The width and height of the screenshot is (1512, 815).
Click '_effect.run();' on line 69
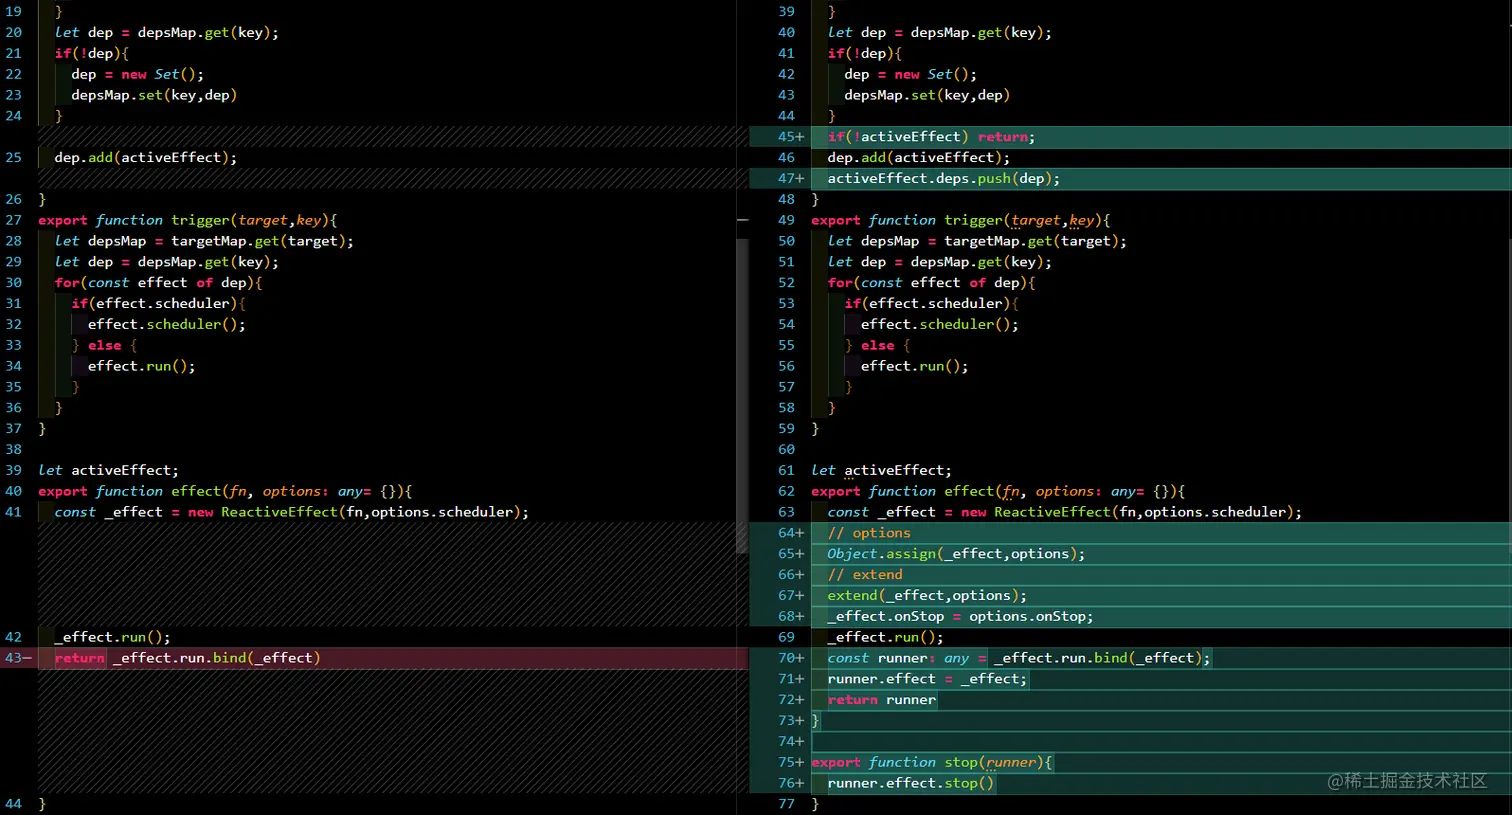(x=885, y=637)
